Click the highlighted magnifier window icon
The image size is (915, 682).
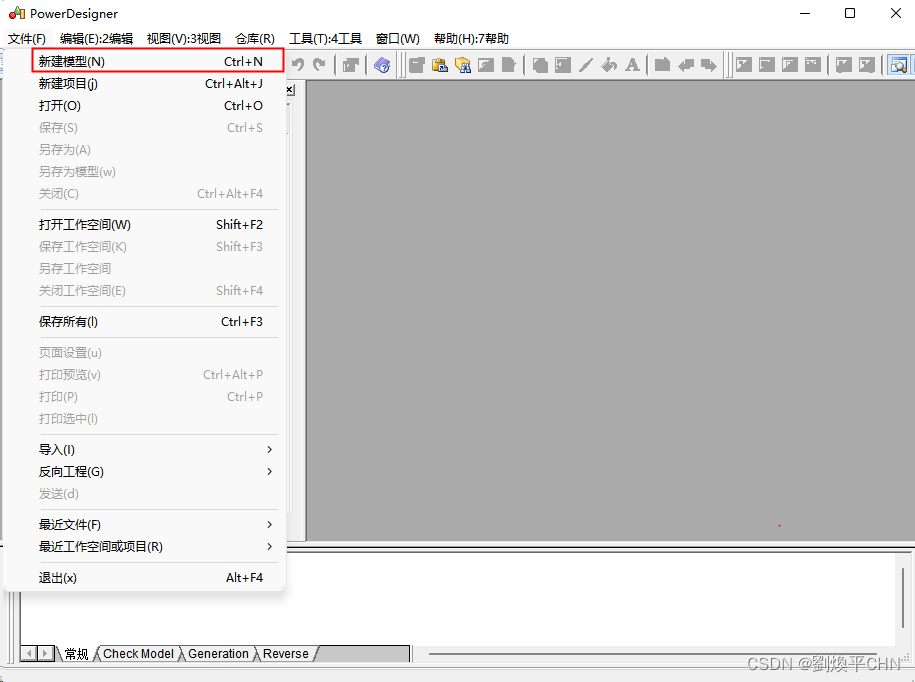pos(898,65)
